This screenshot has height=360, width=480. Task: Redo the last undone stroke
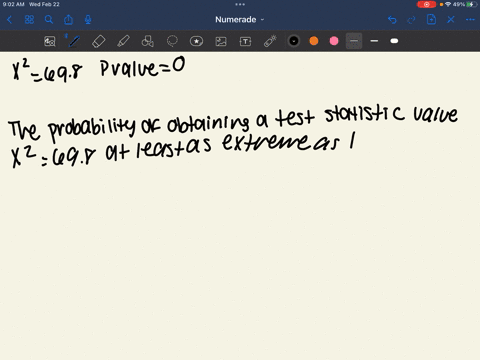click(x=412, y=20)
